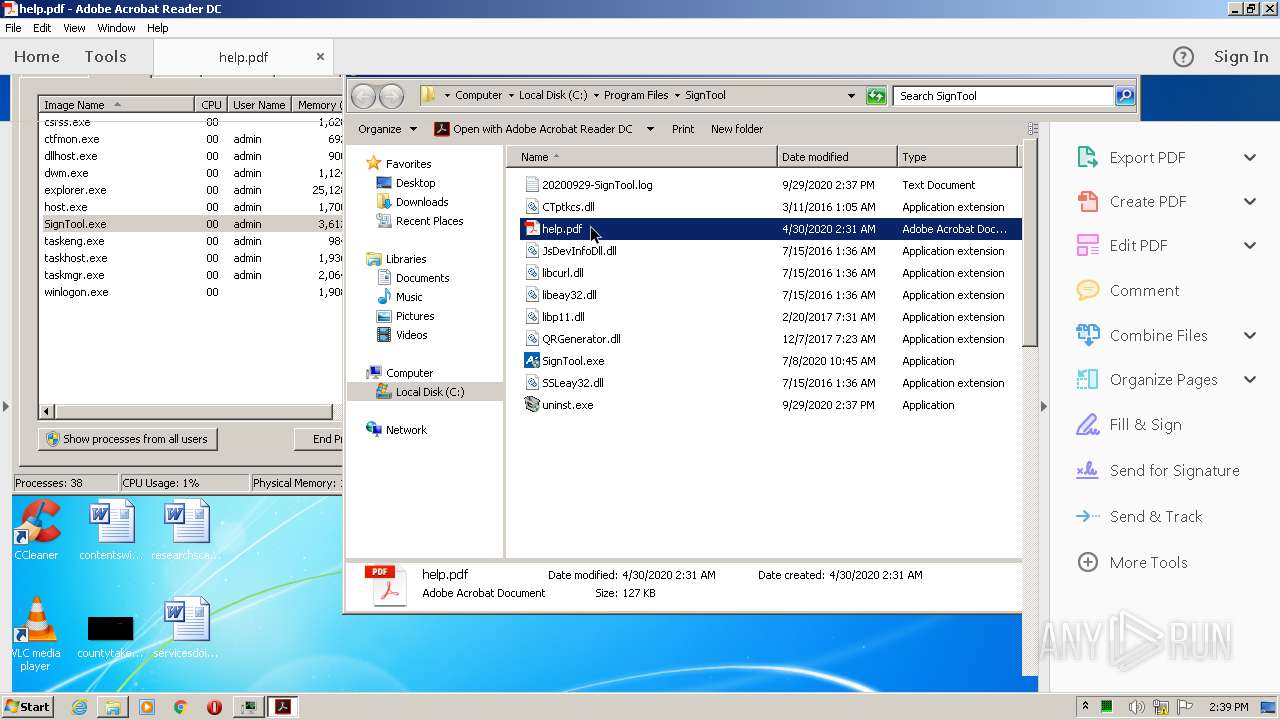
Task: Open the Organize dropdown in Explorer
Action: pyautogui.click(x=387, y=129)
